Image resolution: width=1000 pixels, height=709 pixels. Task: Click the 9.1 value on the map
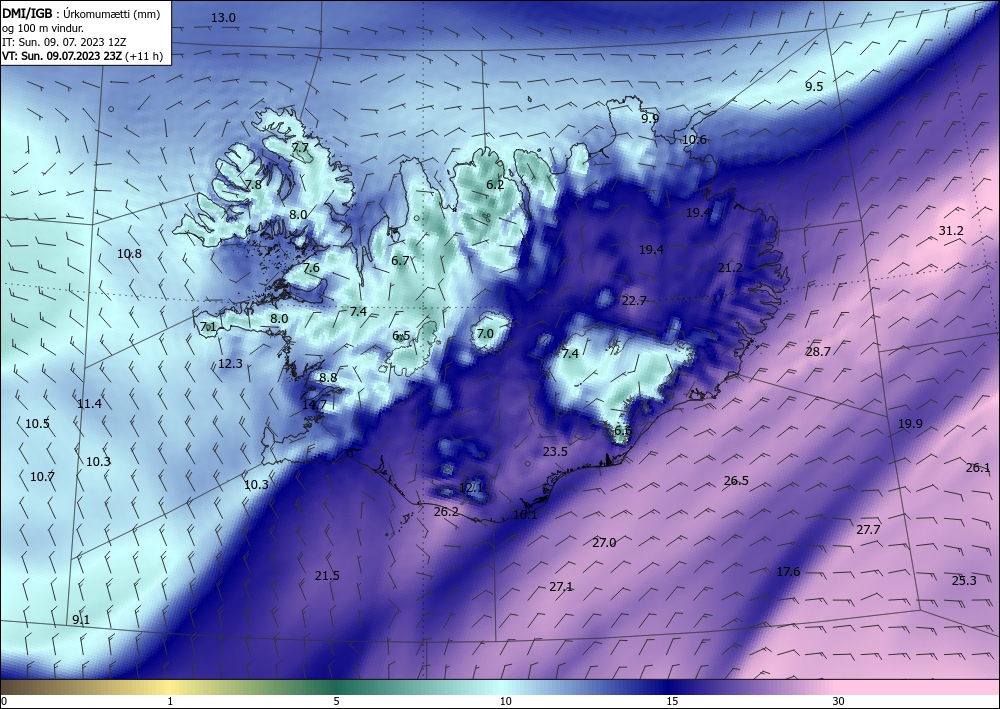tap(81, 620)
